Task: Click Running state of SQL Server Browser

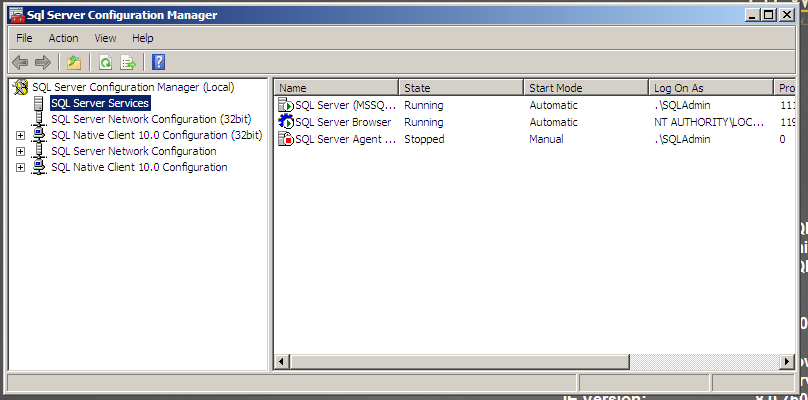Action: pyautogui.click(x=424, y=122)
